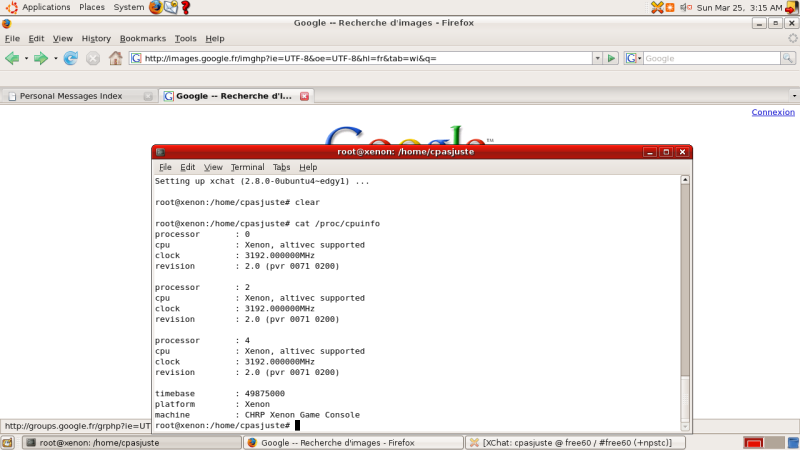Viewport: 800px width, 450px height.
Task: Click the trash icon in bottom panel
Action: [793, 442]
